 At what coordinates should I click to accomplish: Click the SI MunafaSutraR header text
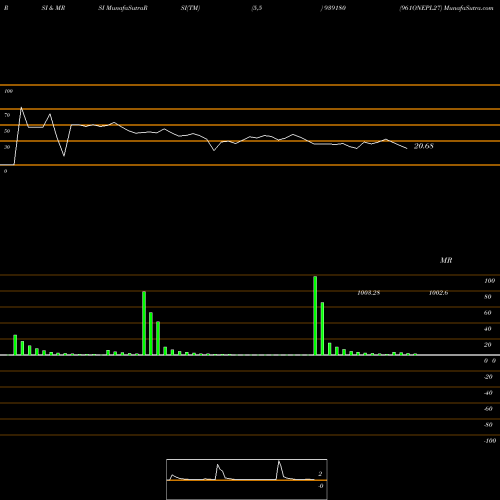[123, 8]
